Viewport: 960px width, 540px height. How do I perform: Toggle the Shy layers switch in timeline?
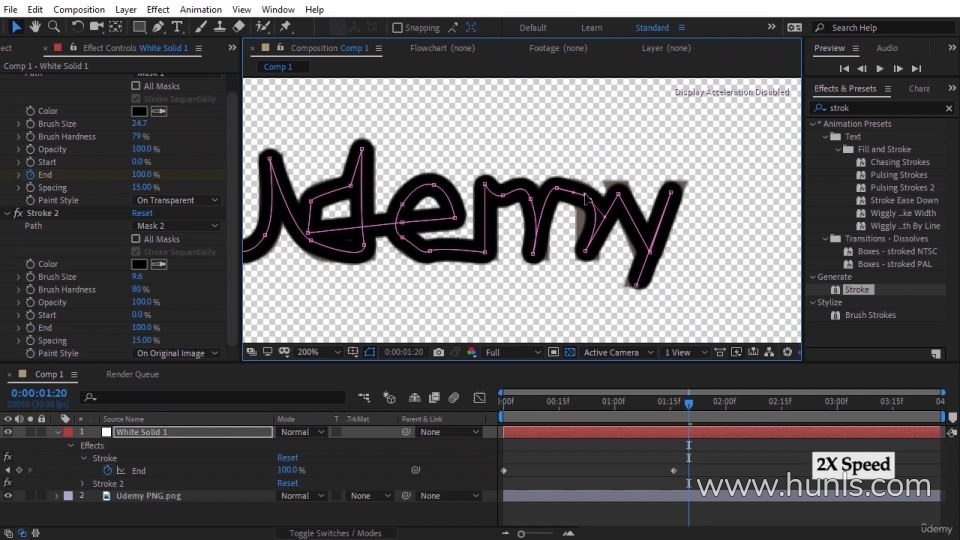click(x=414, y=398)
